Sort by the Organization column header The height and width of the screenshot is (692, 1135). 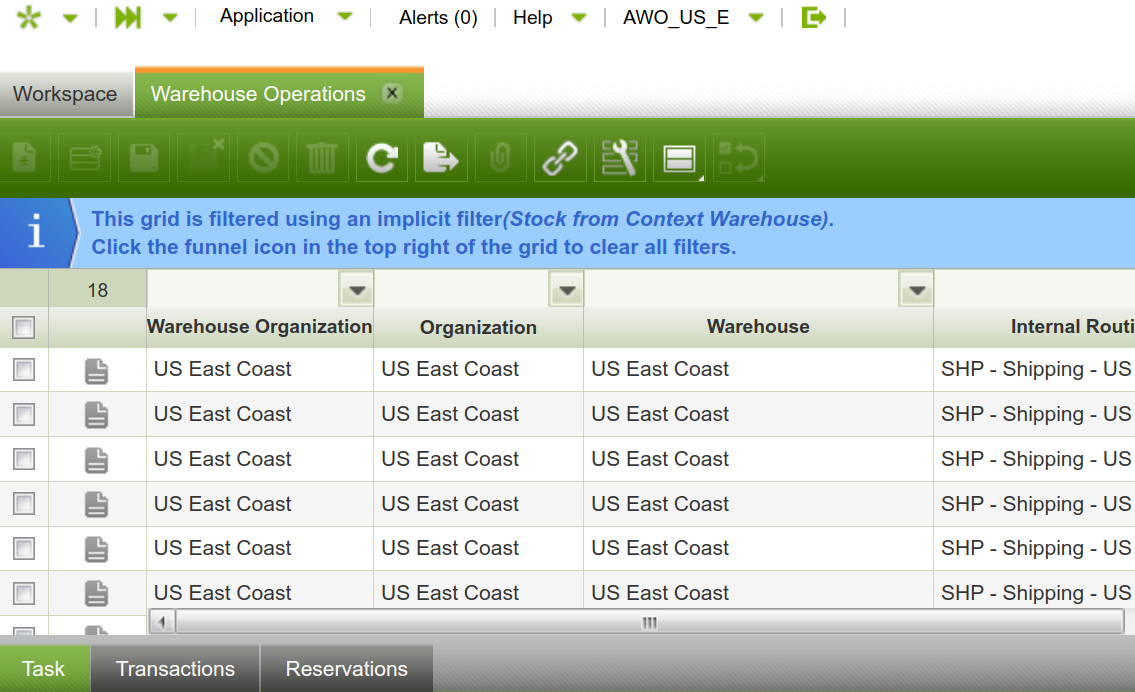coord(478,327)
